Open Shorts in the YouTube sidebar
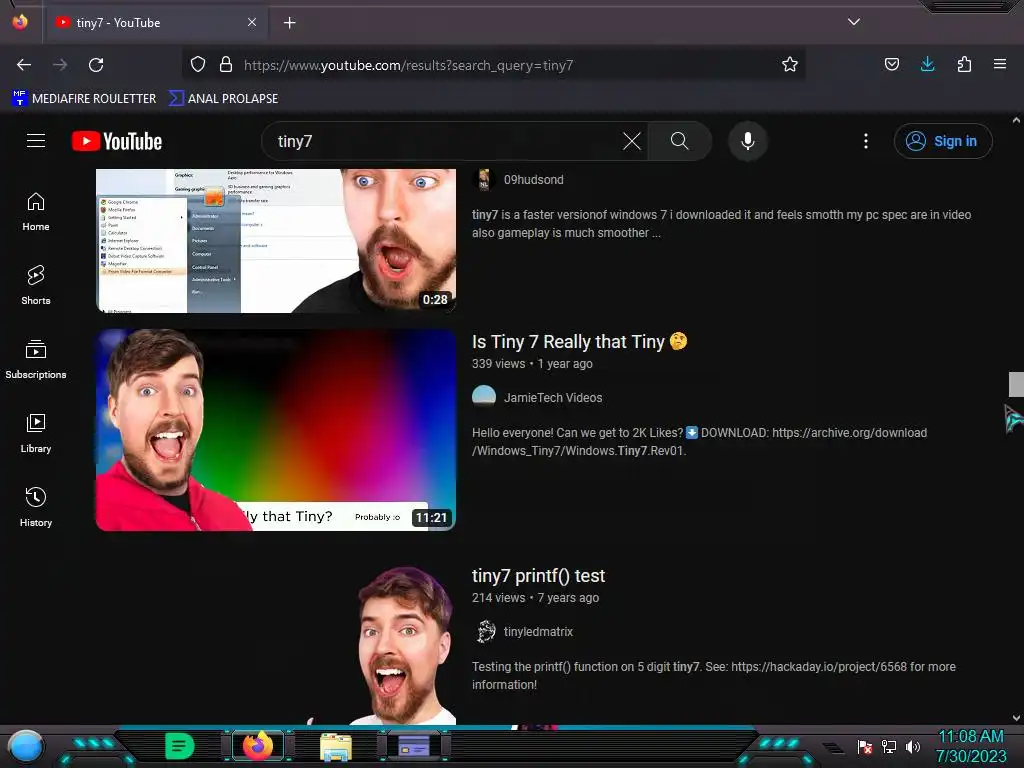Viewport: 1024px width, 768px height. pyautogui.click(x=36, y=286)
